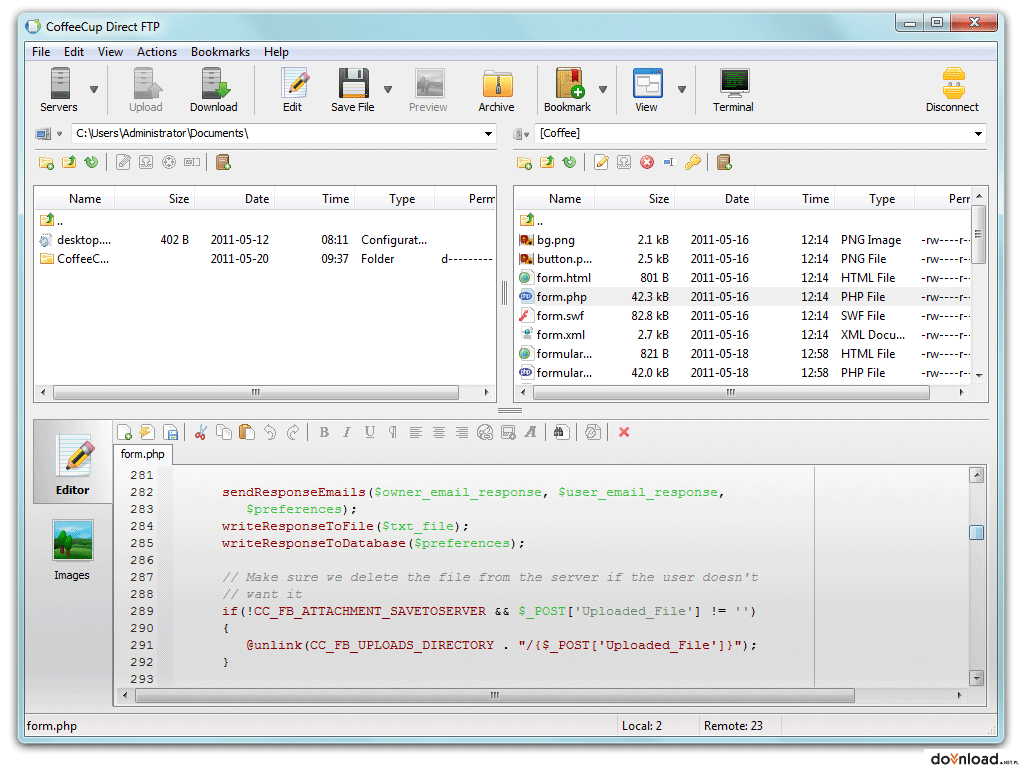Screen dimensions: 1024x768
Task: Sort remote files by Name column header
Action: point(565,199)
